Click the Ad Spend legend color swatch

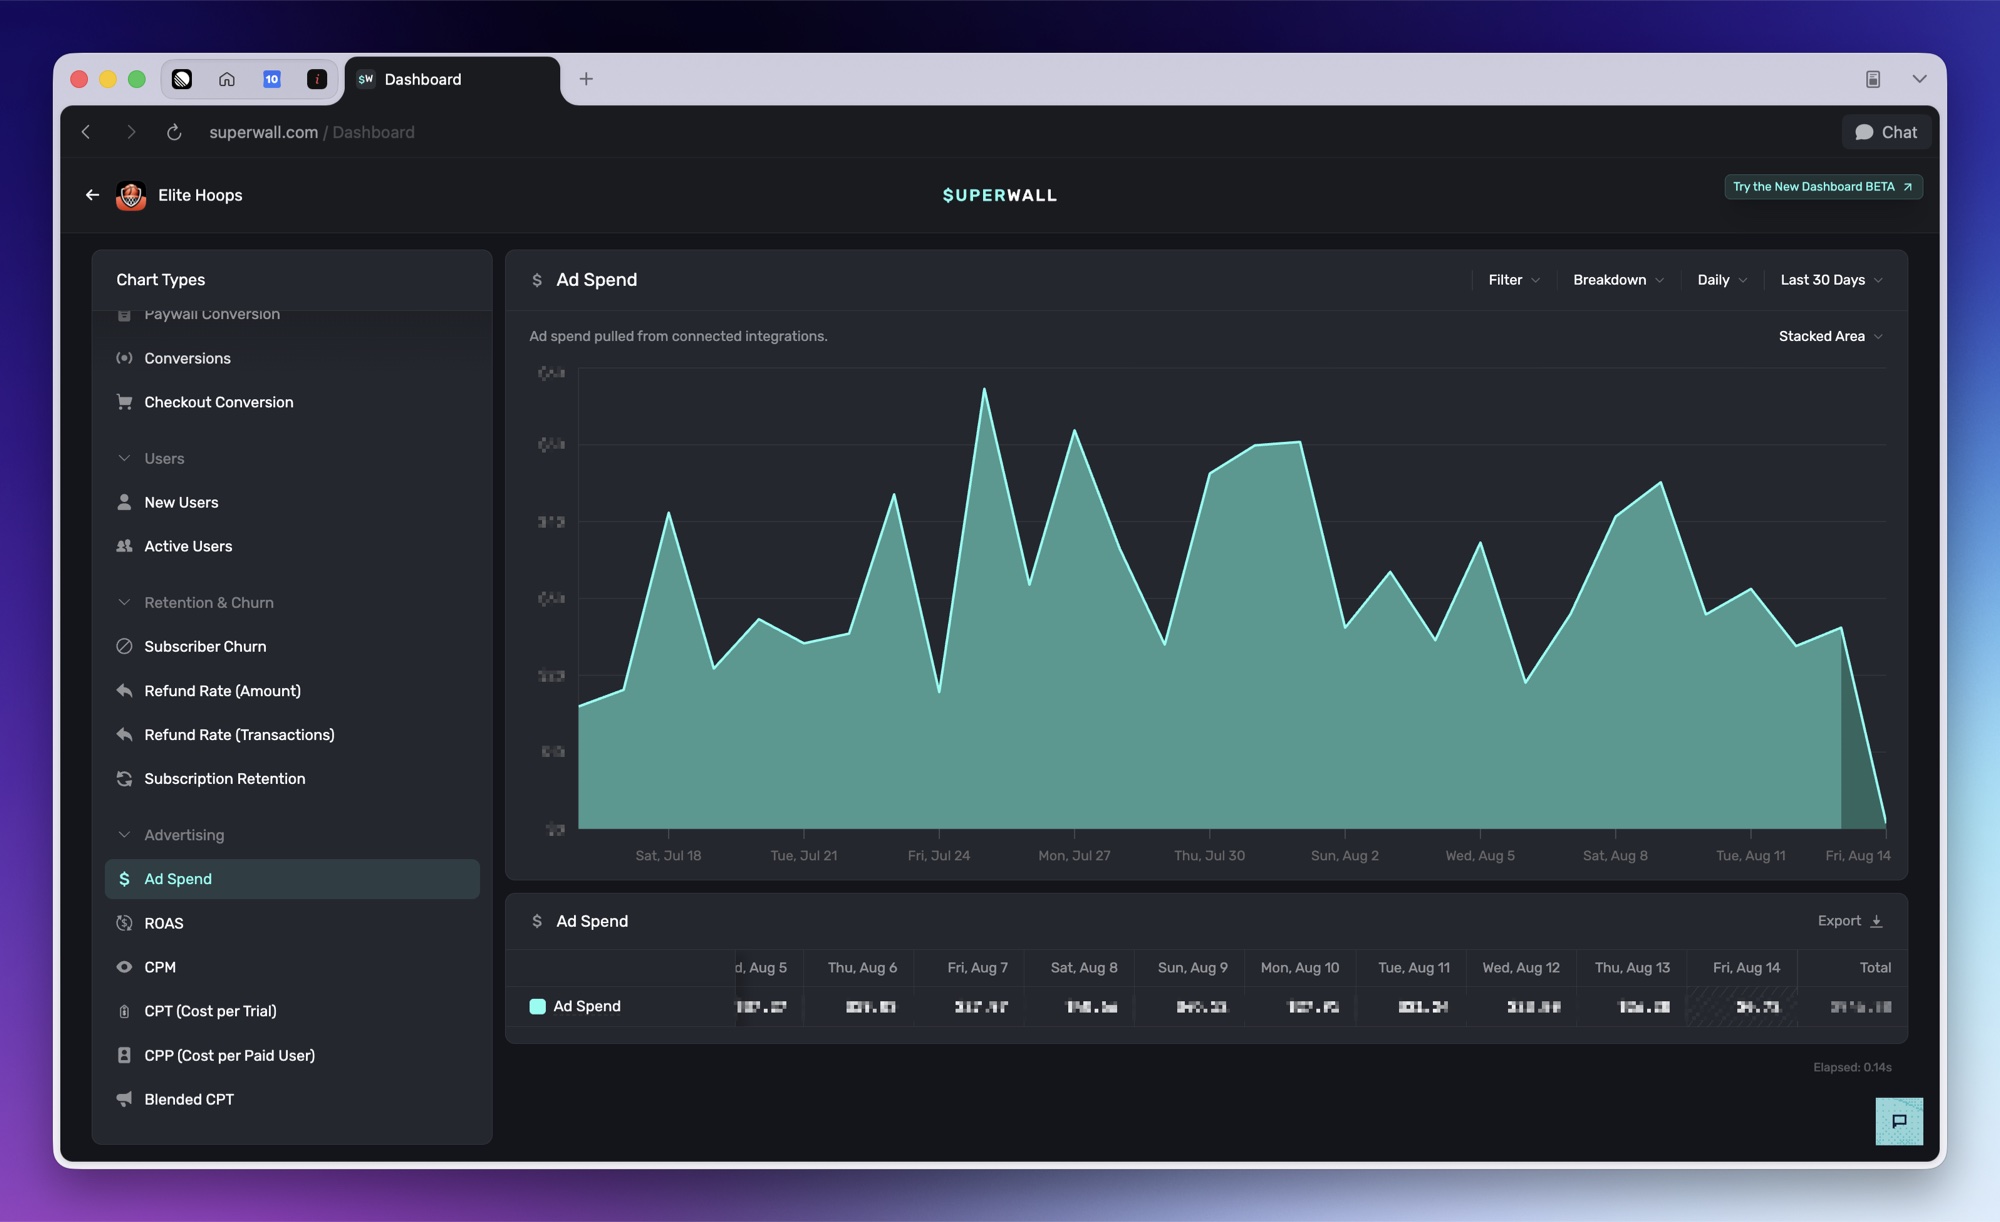pyautogui.click(x=537, y=1006)
